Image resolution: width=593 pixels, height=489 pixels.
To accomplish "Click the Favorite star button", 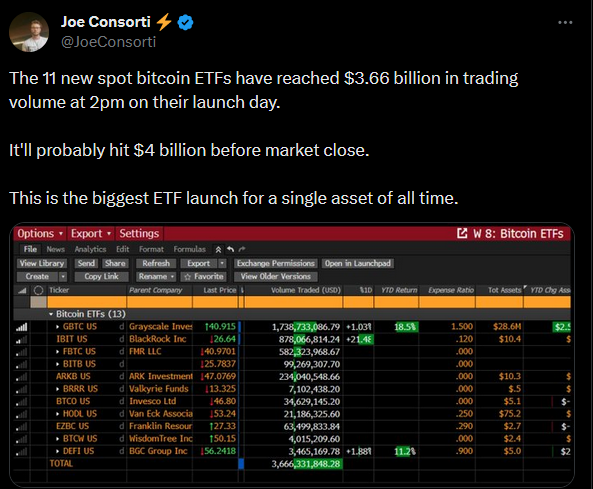I will 203,276.
